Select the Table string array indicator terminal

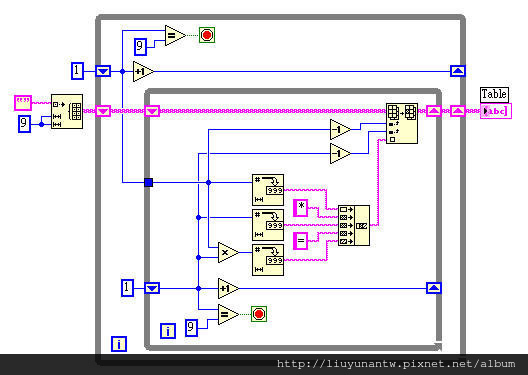pos(496,111)
